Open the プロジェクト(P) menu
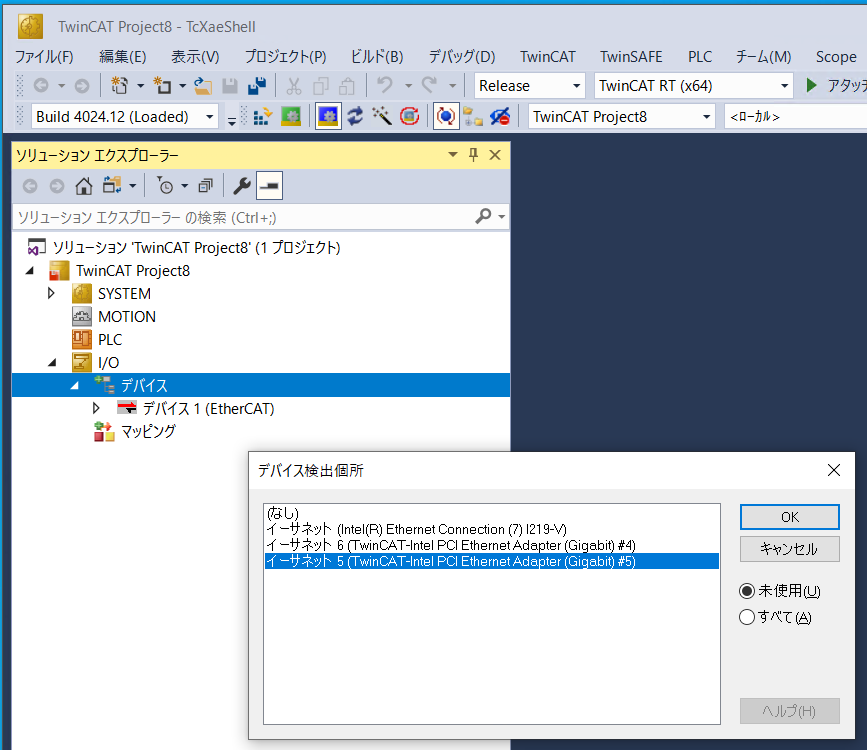The width and height of the screenshot is (867, 750). coord(285,56)
